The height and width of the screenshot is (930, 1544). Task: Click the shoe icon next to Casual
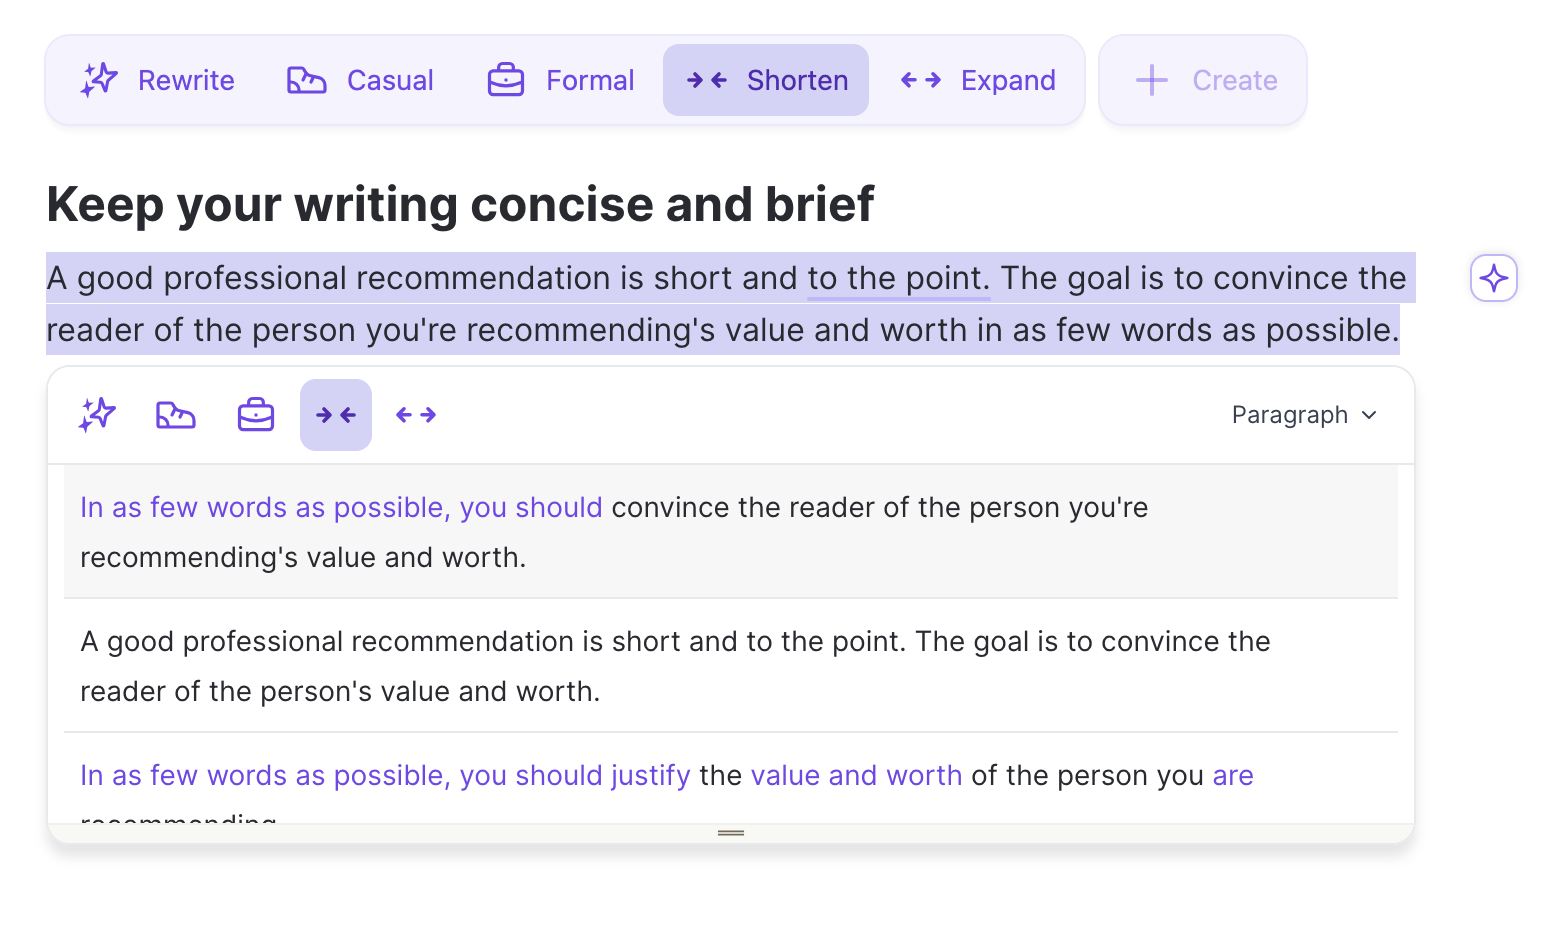coord(305,80)
